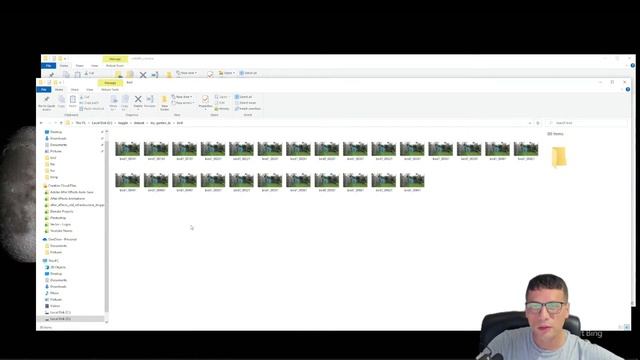Click Select none in the ribbon
The height and width of the screenshot is (360, 640).
point(245,103)
